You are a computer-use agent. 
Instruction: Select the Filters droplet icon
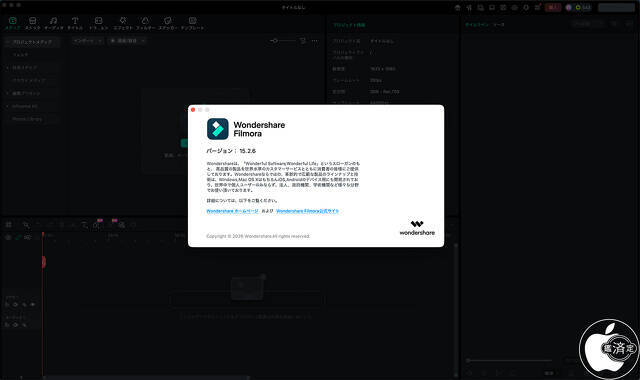coord(145,23)
